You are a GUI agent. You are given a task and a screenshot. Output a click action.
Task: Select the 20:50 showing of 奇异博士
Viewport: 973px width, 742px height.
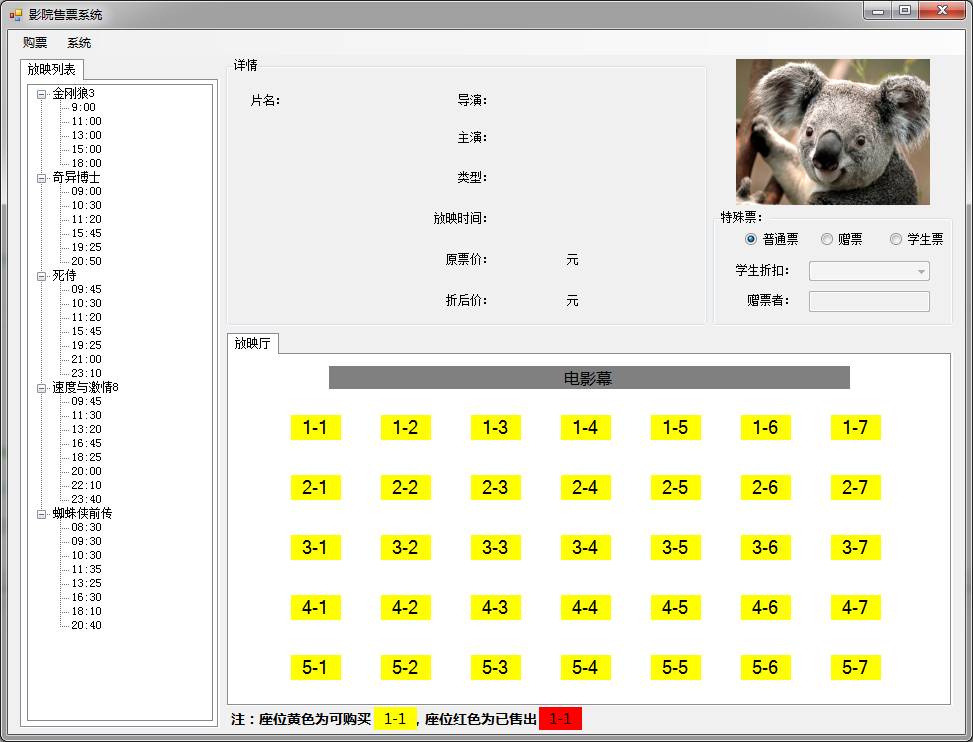click(86, 261)
